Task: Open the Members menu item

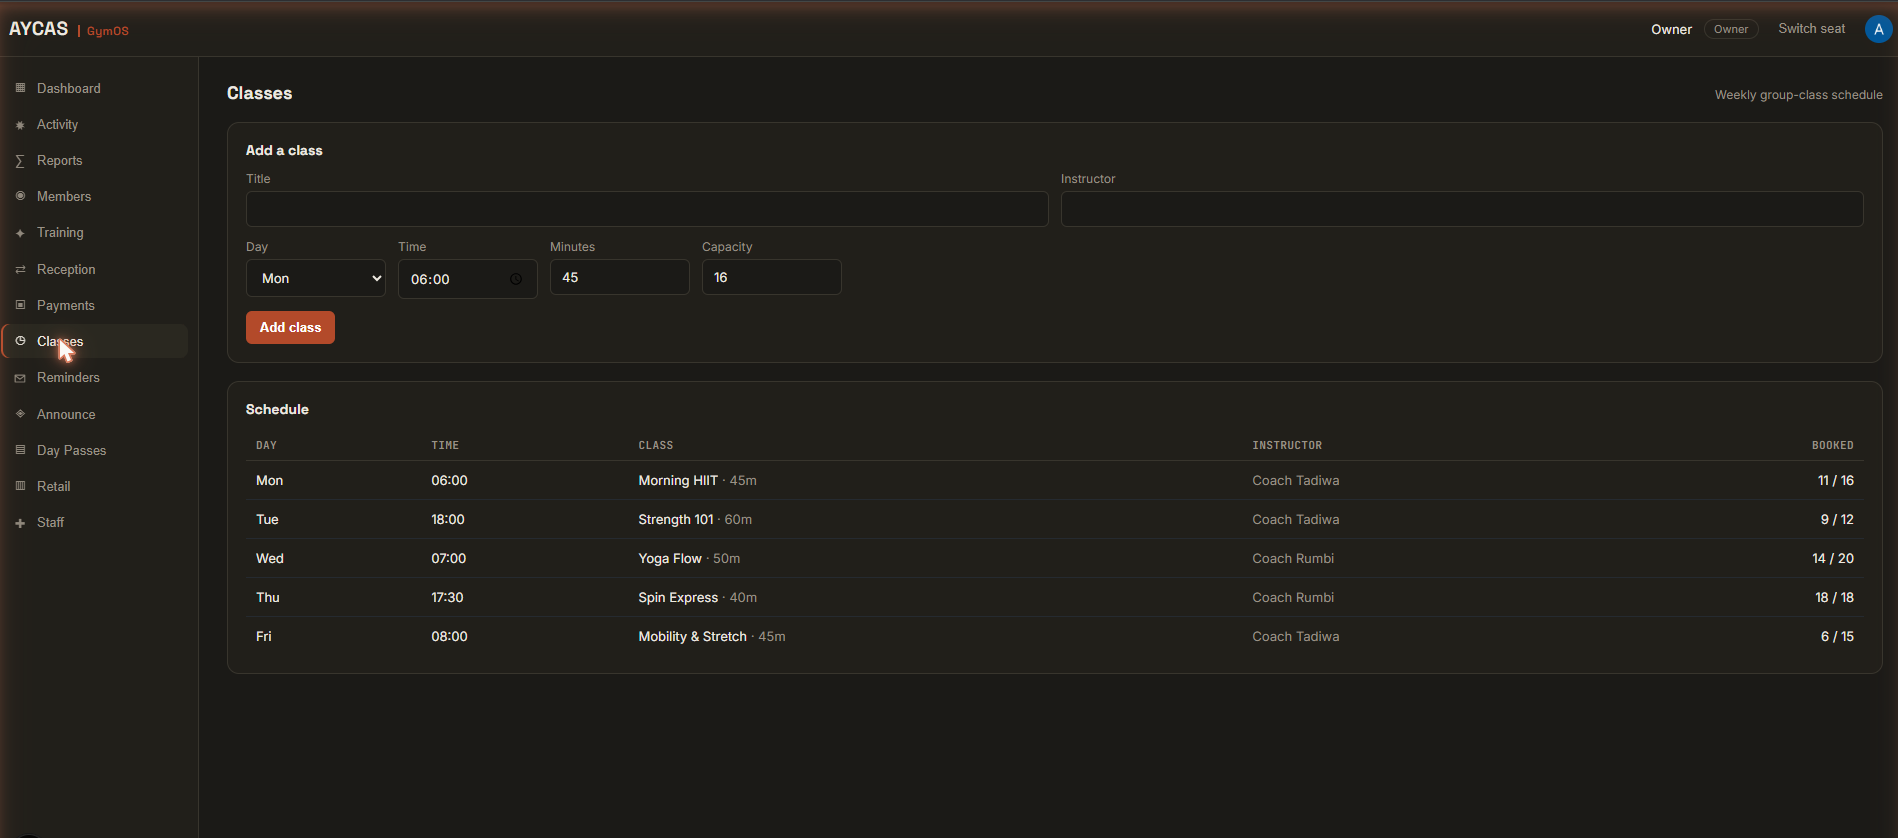Action: point(96,196)
